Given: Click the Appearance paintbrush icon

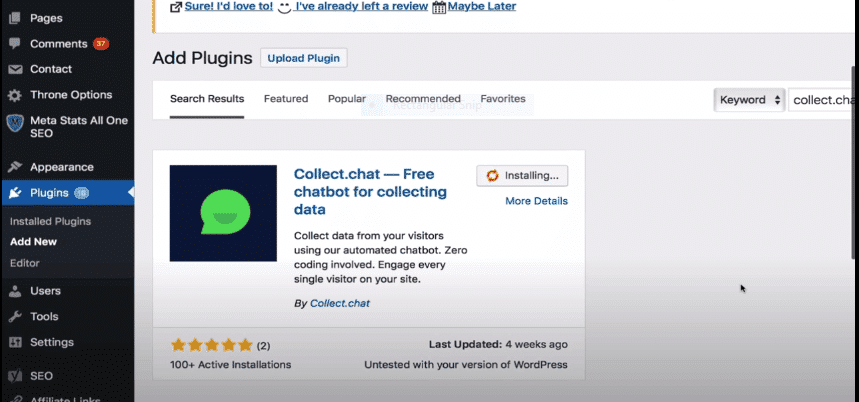Looking at the screenshot, I should tap(15, 167).
